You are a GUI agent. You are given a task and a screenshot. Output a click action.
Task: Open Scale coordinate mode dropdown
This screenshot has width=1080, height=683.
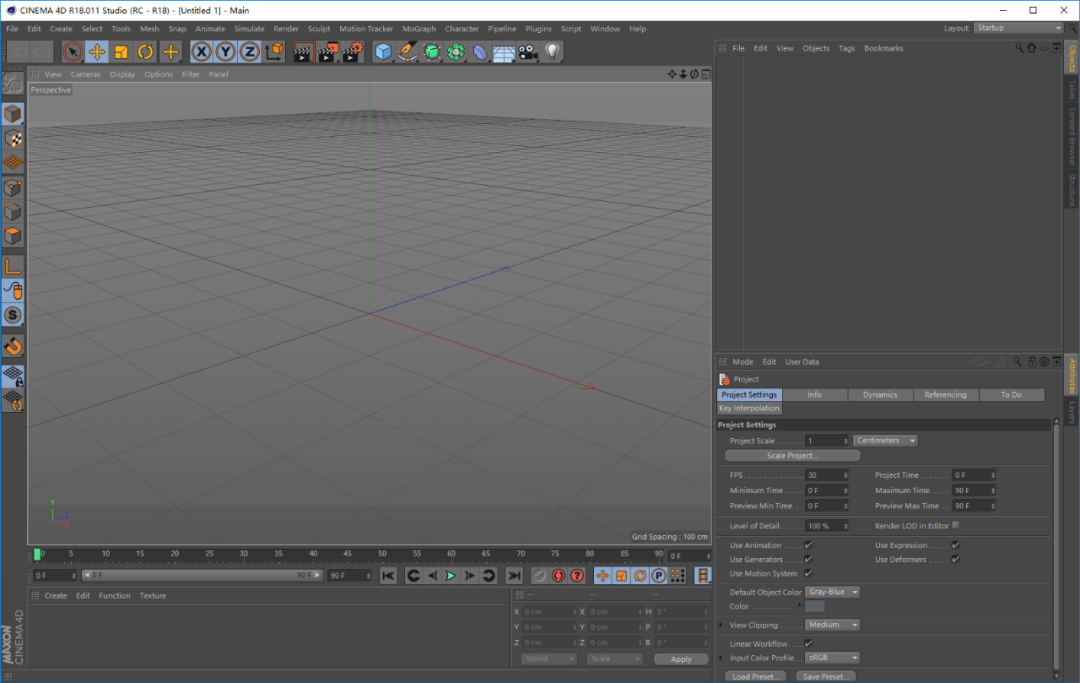pos(614,659)
